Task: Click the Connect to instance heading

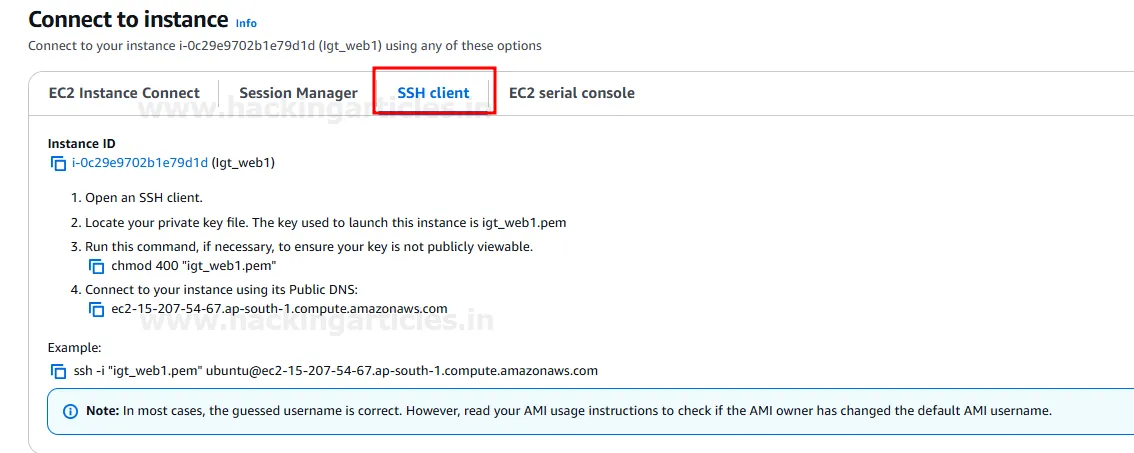Action: tap(128, 19)
